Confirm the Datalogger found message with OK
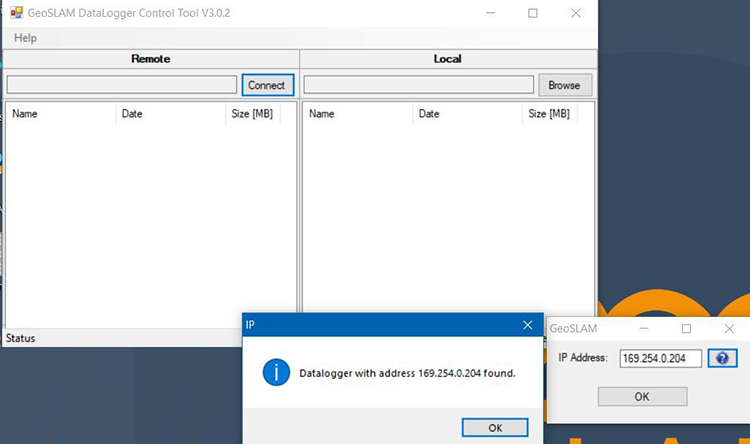Viewport: 750px width, 444px height. point(495,428)
